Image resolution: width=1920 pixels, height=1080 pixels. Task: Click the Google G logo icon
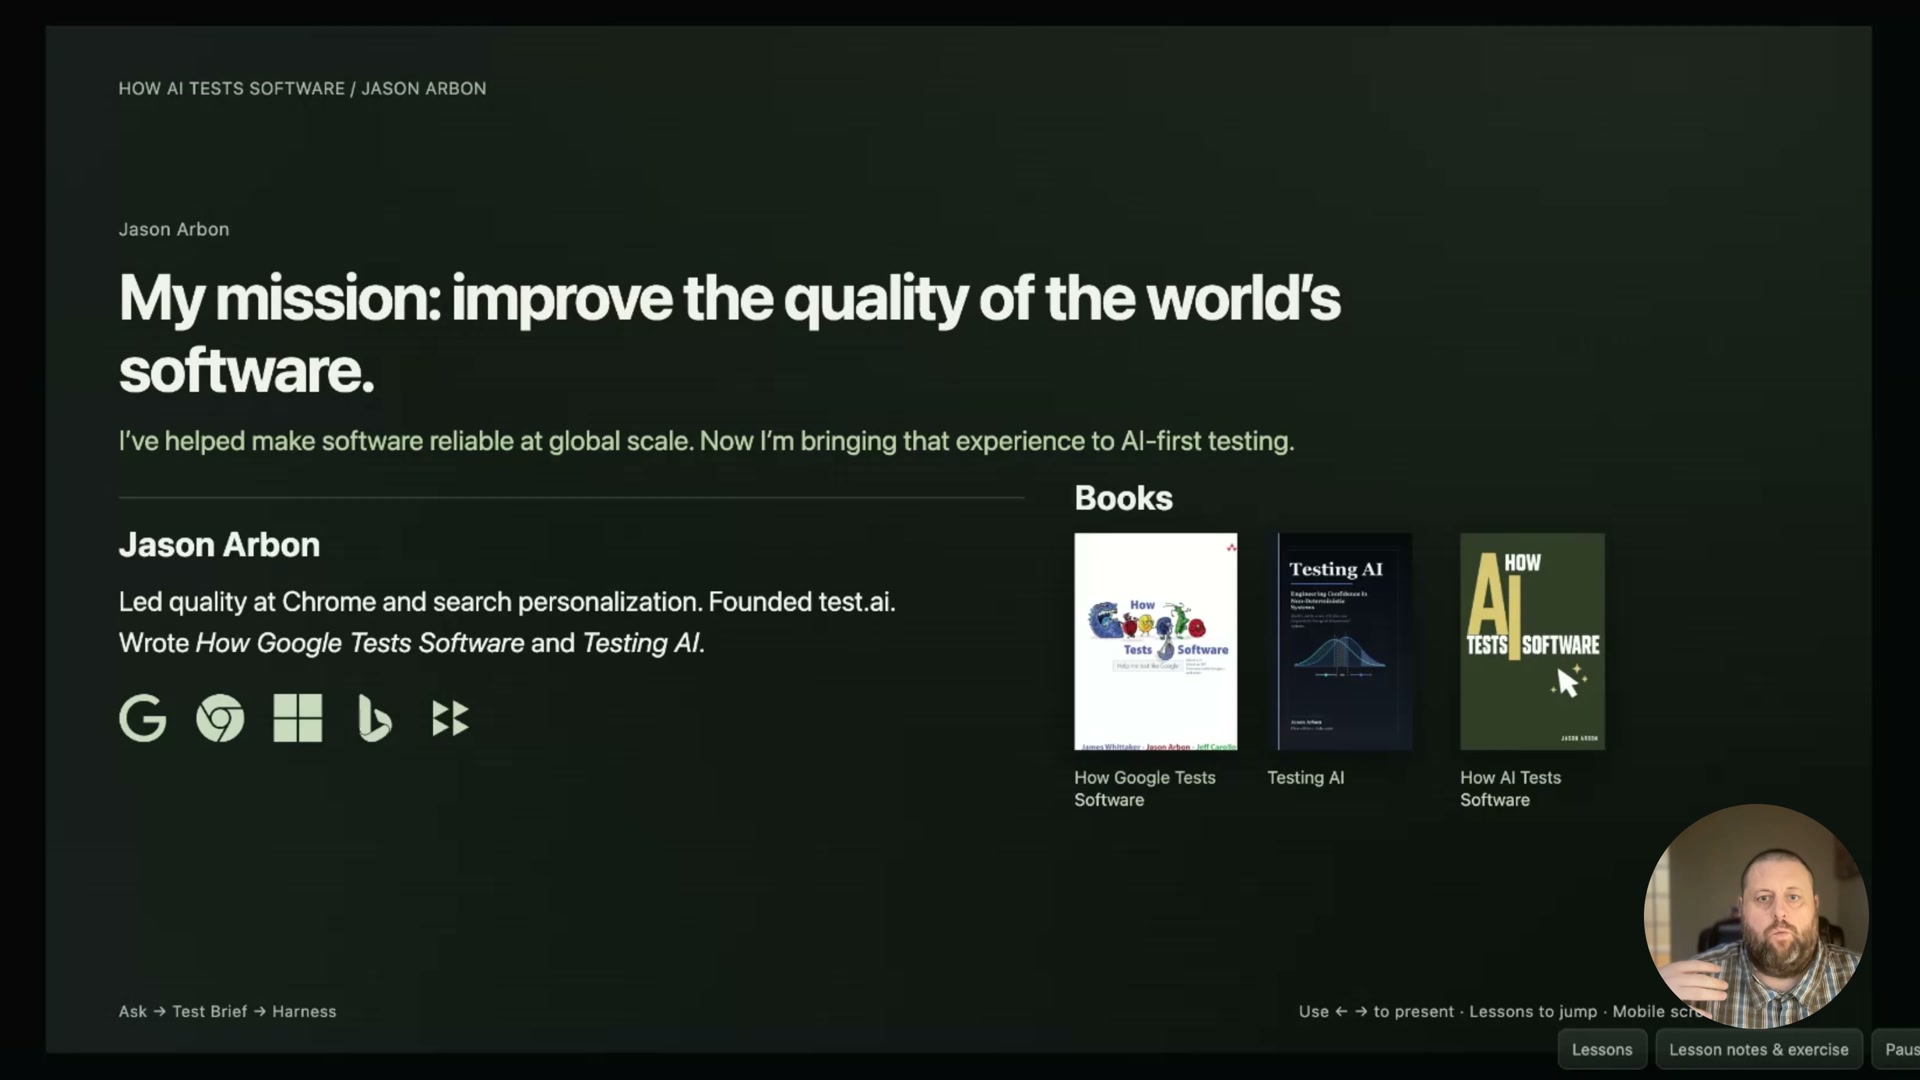[143, 718]
